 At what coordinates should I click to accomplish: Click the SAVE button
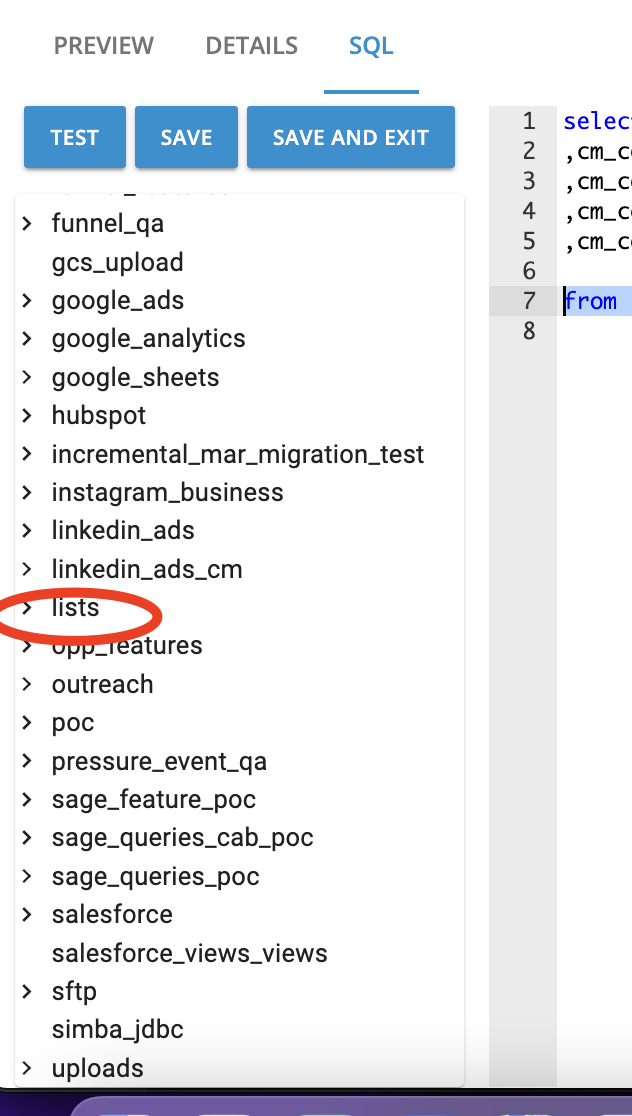186,137
